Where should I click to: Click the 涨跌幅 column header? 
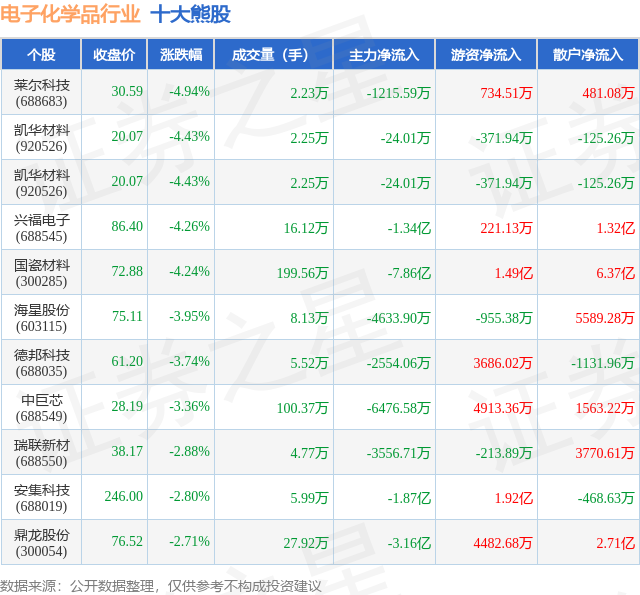tap(181, 54)
